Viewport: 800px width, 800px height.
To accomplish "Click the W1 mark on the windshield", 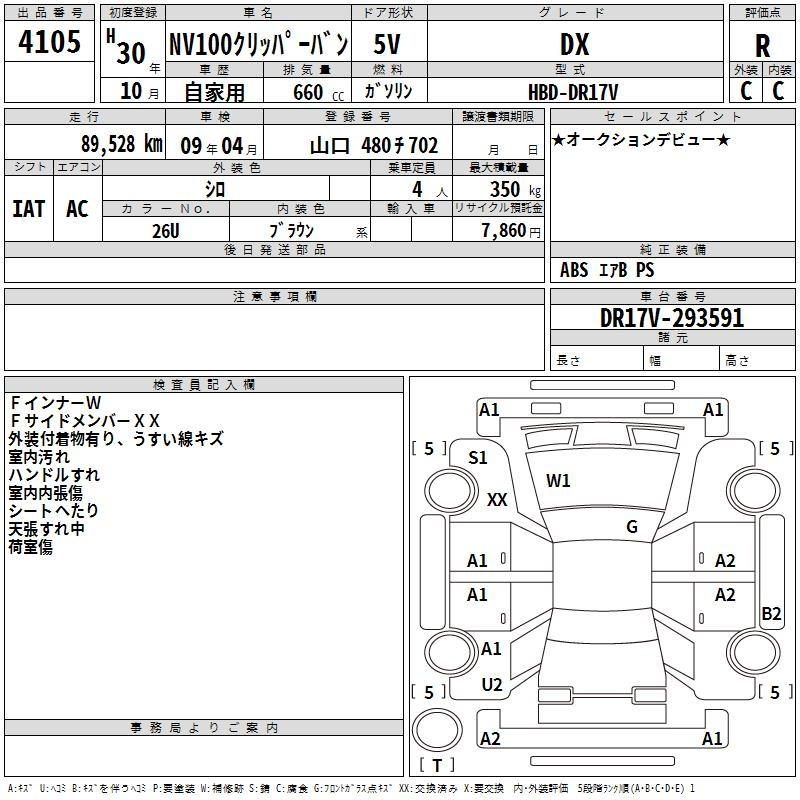I will pyautogui.click(x=558, y=481).
